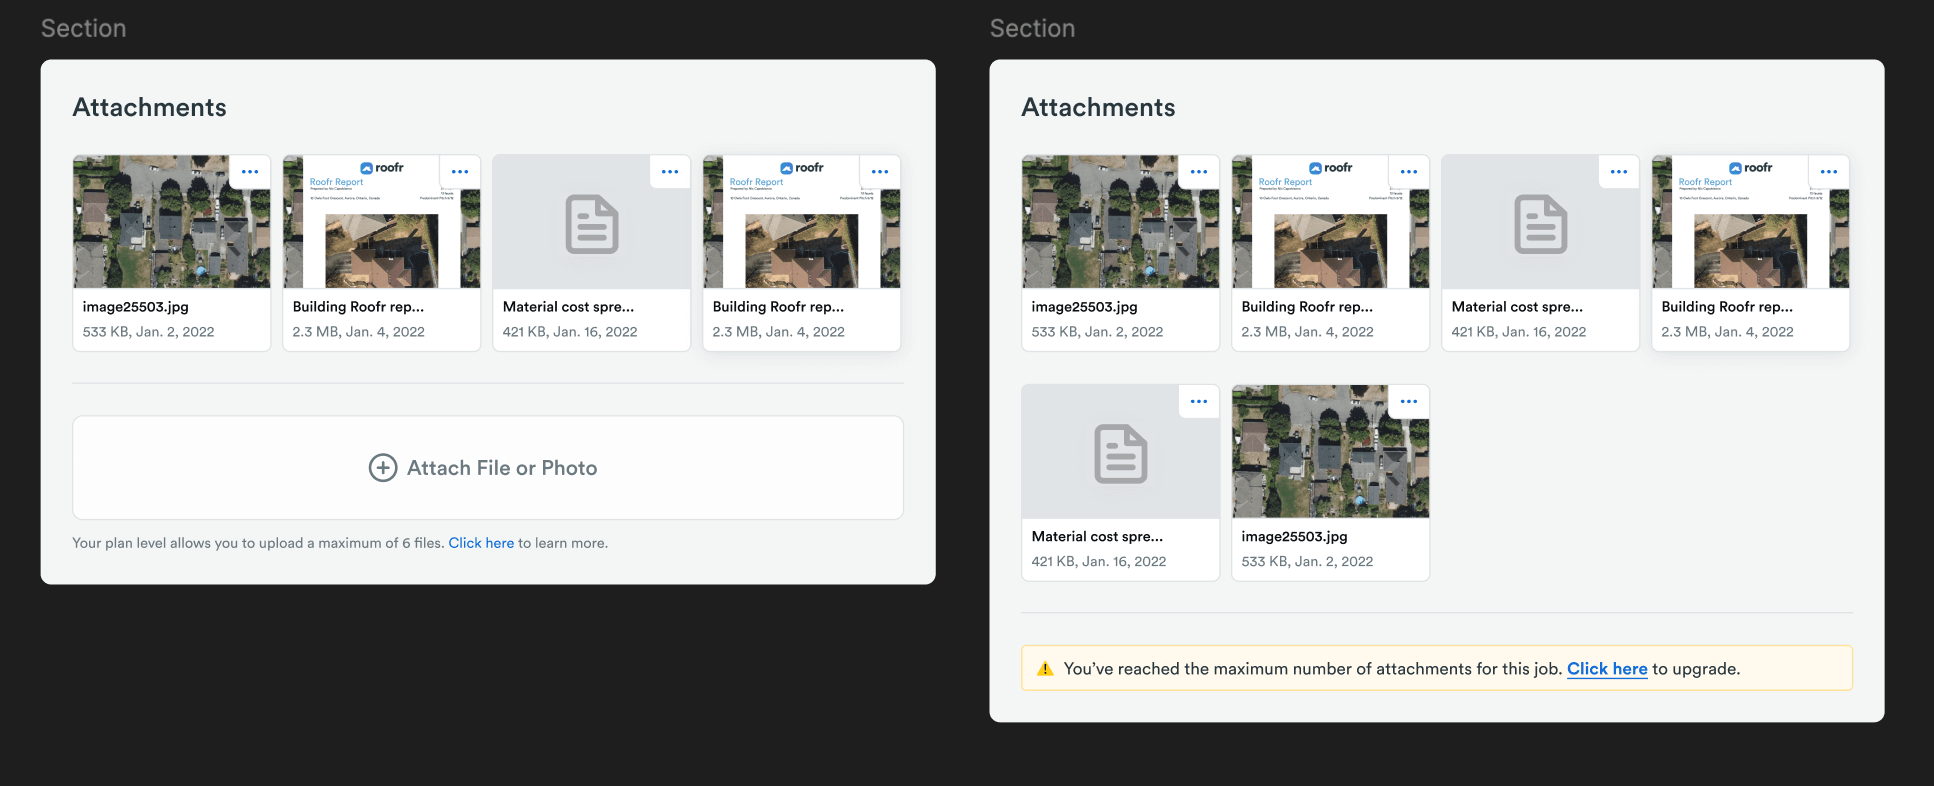This screenshot has width=1934, height=786.
Task: Follow 'Click here' link to upgrade
Action: pyautogui.click(x=1606, y=669)
